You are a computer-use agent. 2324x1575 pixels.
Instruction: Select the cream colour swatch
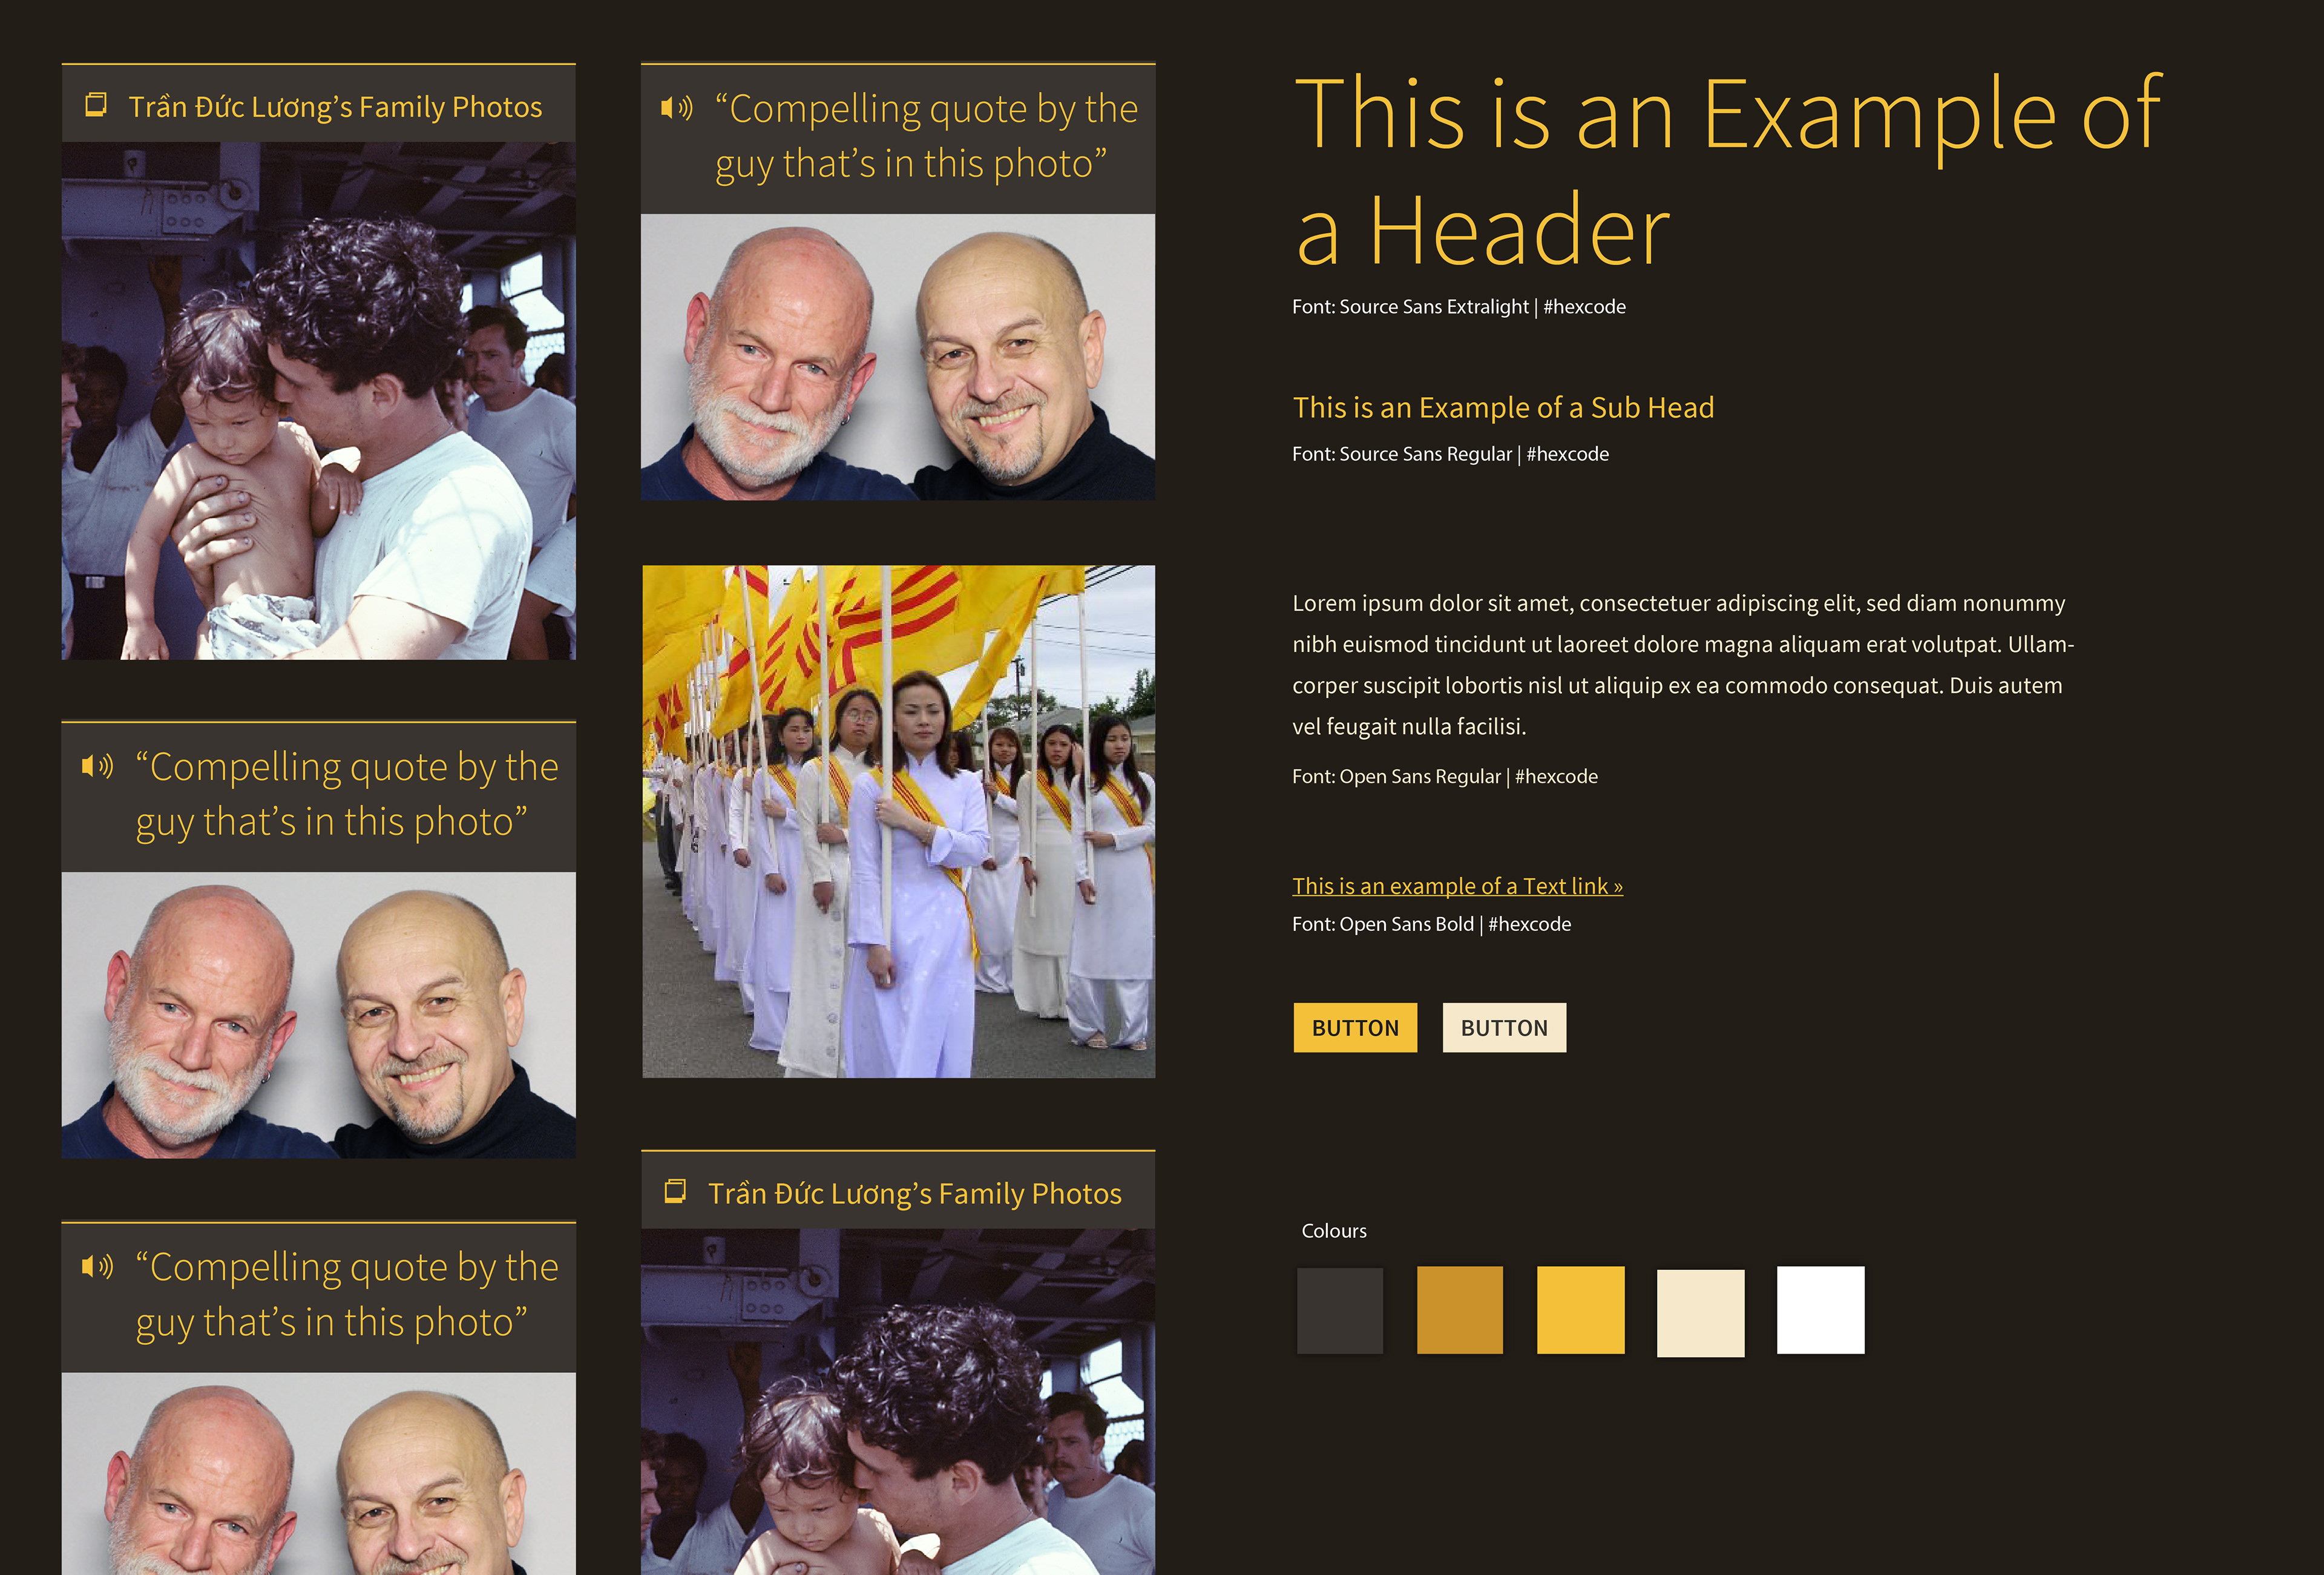(x=1700, y=1312)
